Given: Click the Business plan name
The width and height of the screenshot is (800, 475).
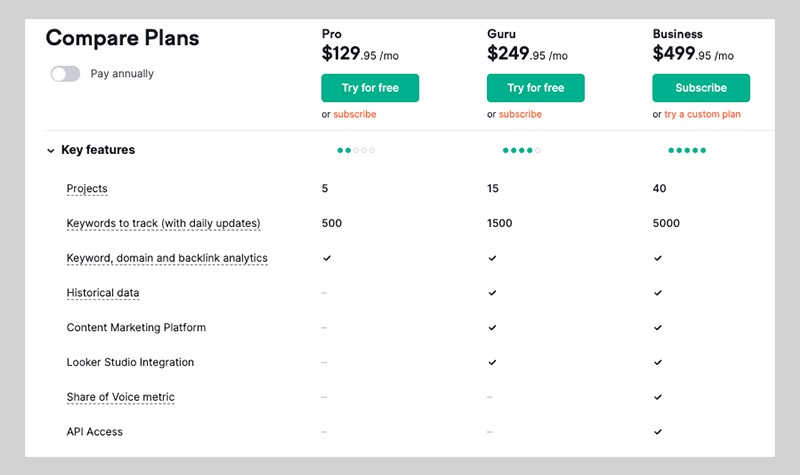Looking at the screenshot, I should point(678,34).
